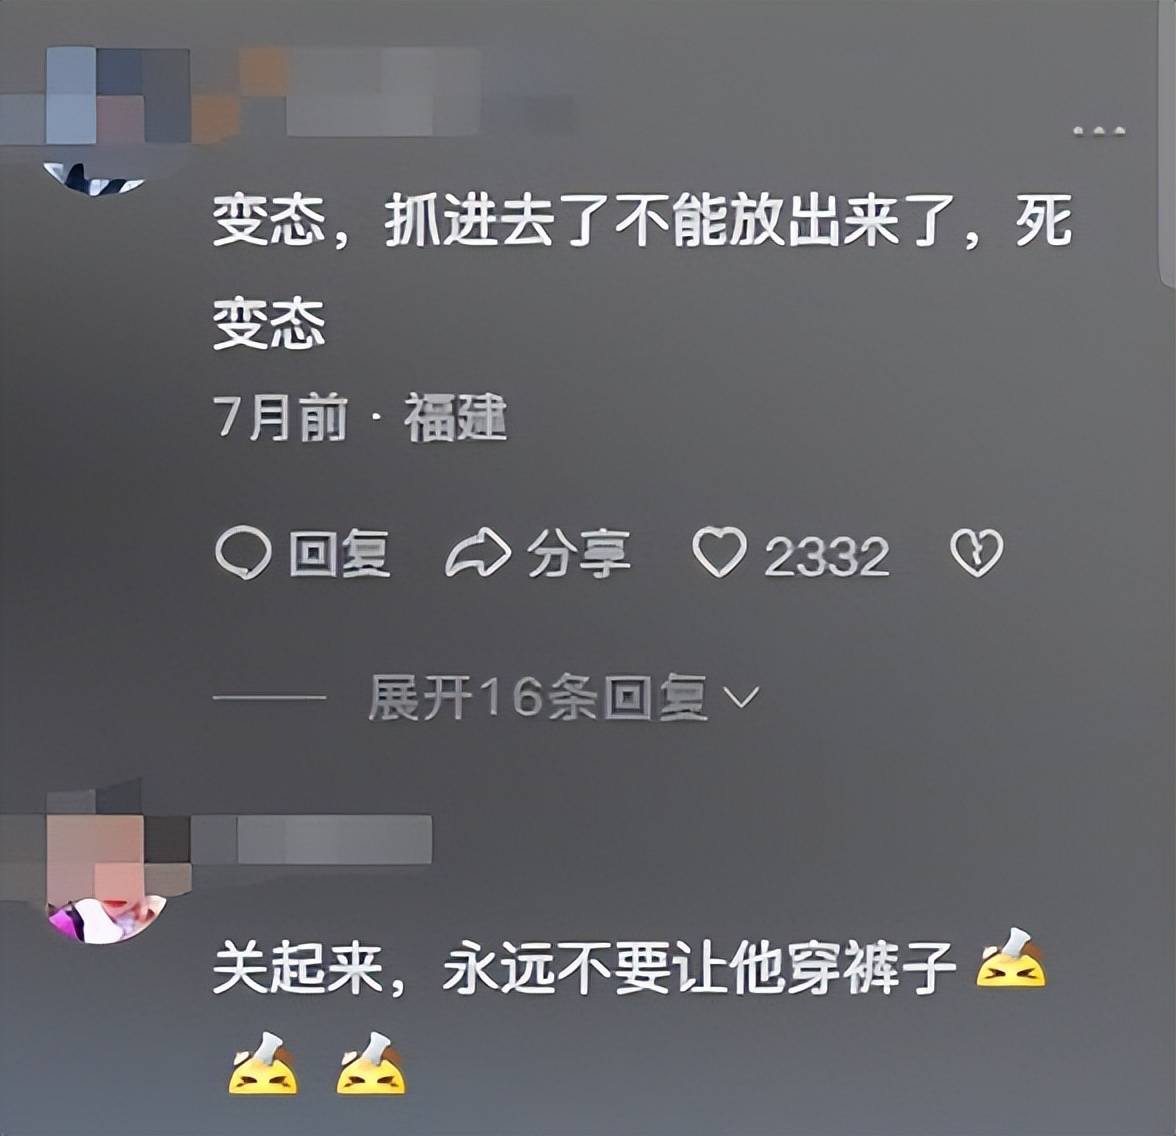Click the first facepalm emoji after 裤子

pyautogui.click(x=1011, y=959)
